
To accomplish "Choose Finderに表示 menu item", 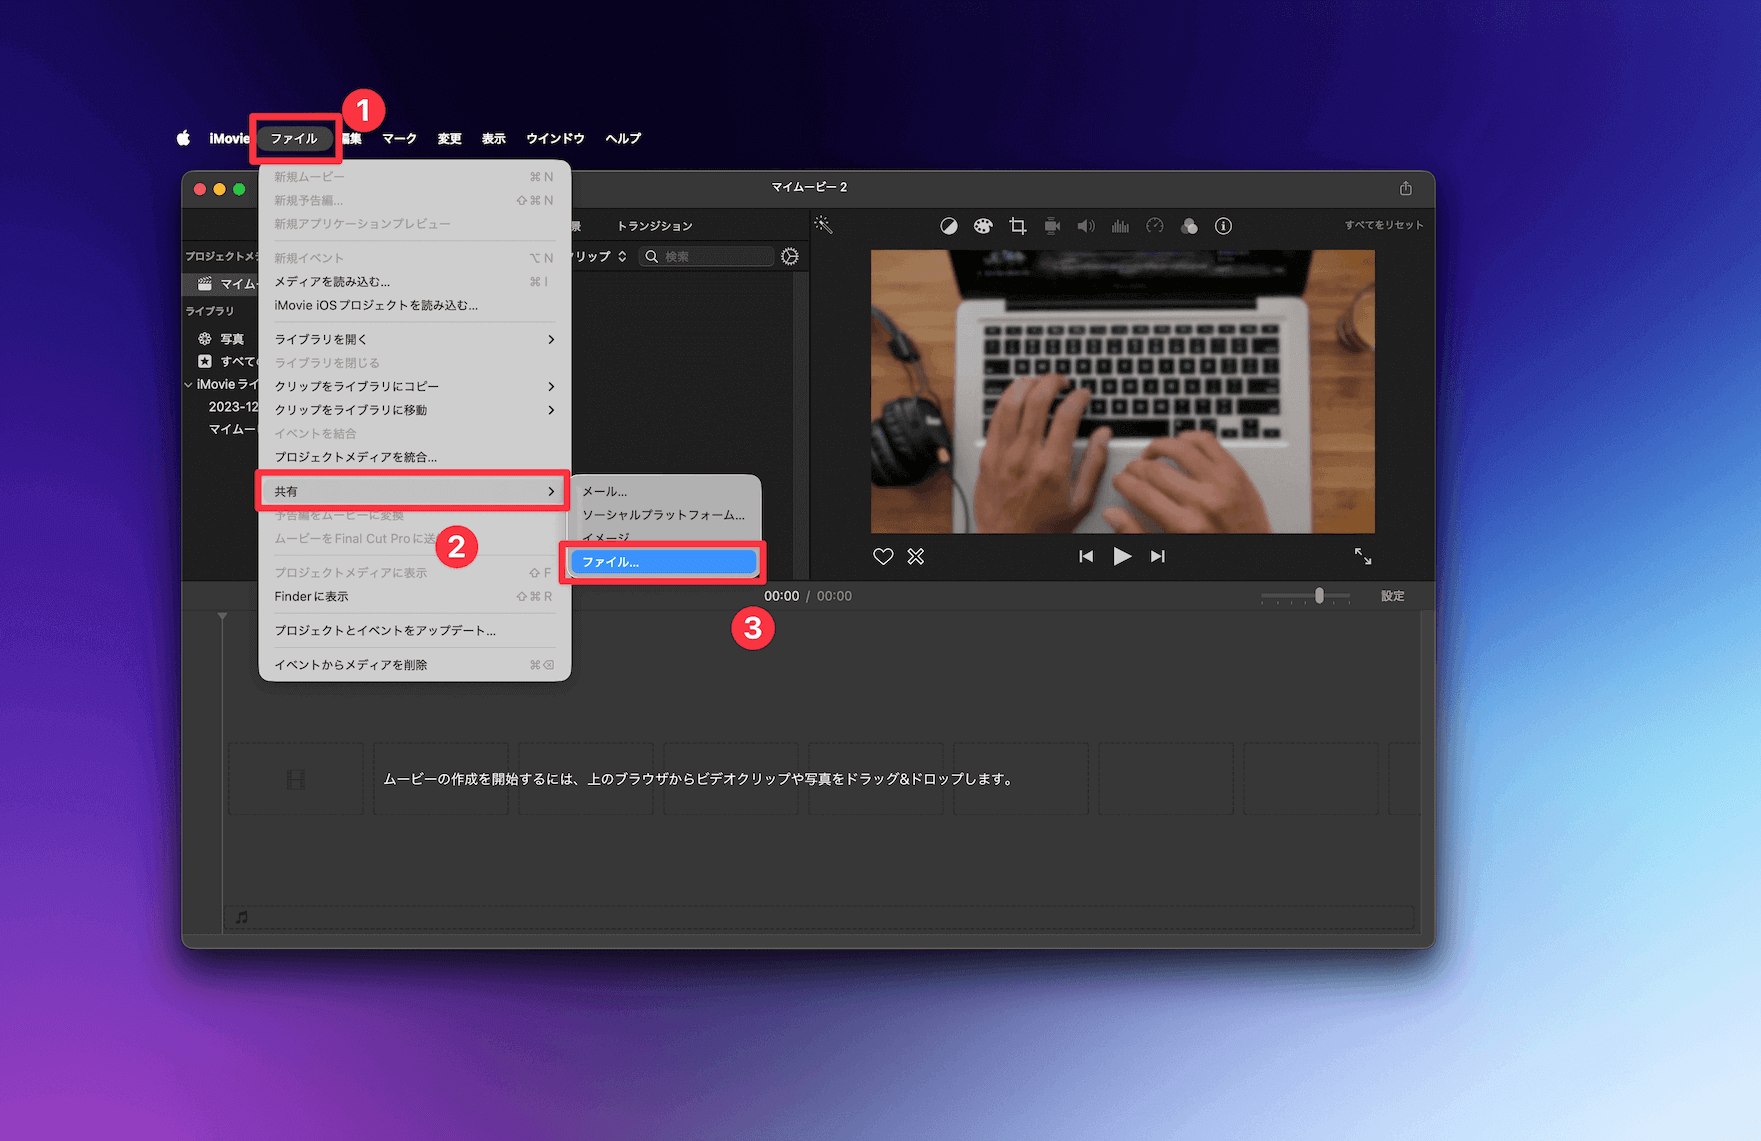I will click(x=414, y=596).
